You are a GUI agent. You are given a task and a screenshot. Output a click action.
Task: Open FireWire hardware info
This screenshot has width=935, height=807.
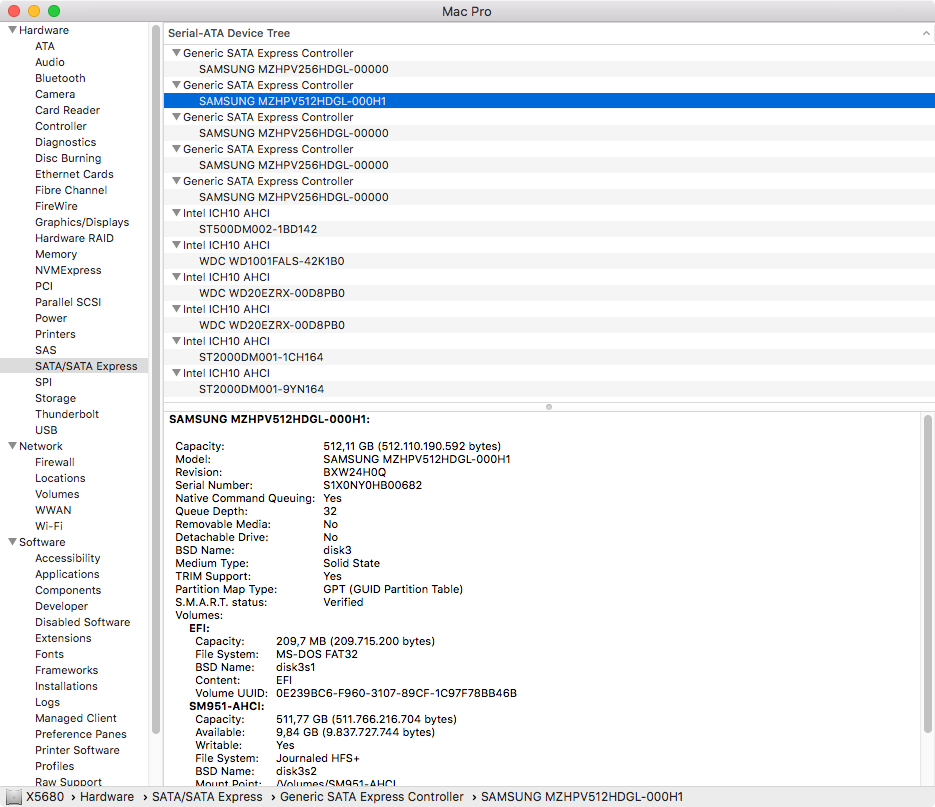click(x=56, y=206)
